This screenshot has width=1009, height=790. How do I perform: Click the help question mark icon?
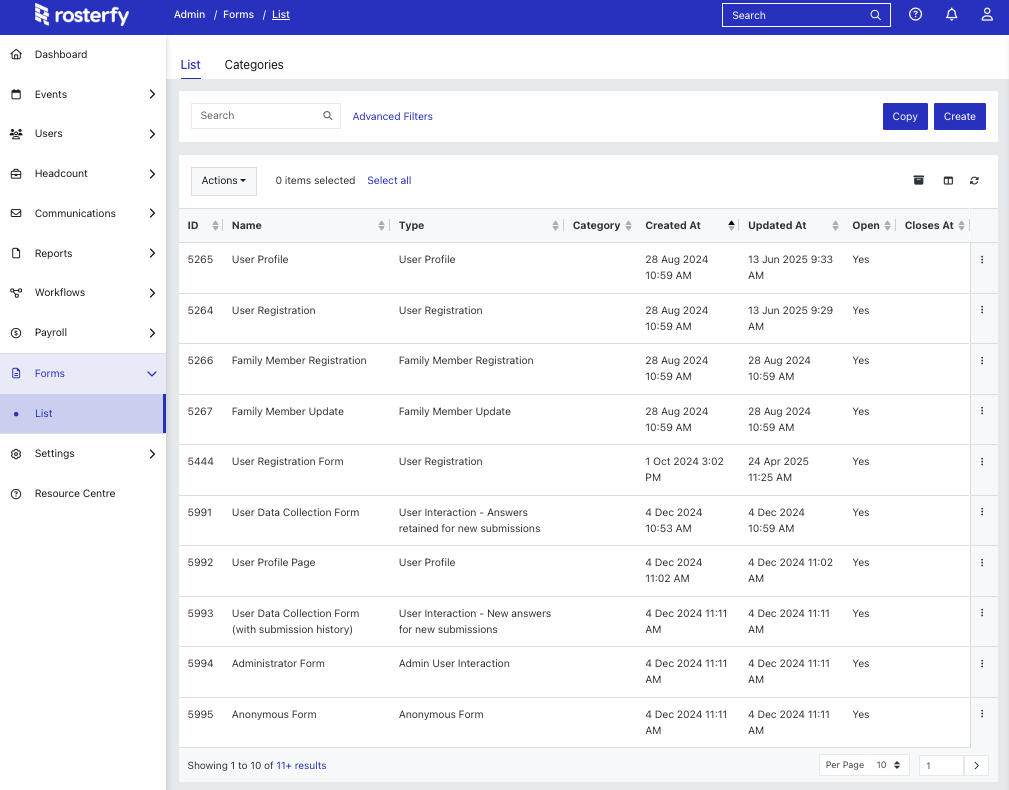[916, 14]
